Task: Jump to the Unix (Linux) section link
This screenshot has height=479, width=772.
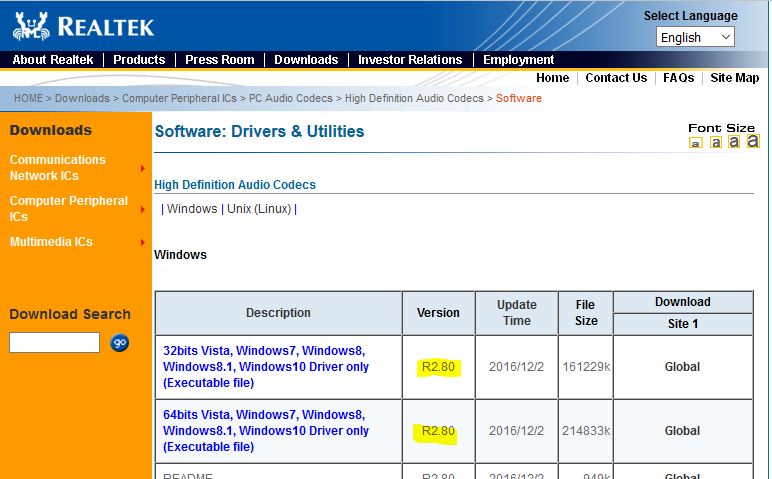Action: [259, 209]
